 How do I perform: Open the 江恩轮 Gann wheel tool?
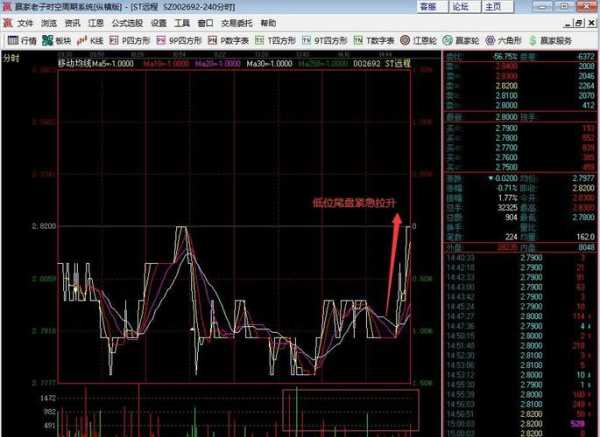point(423,41)
